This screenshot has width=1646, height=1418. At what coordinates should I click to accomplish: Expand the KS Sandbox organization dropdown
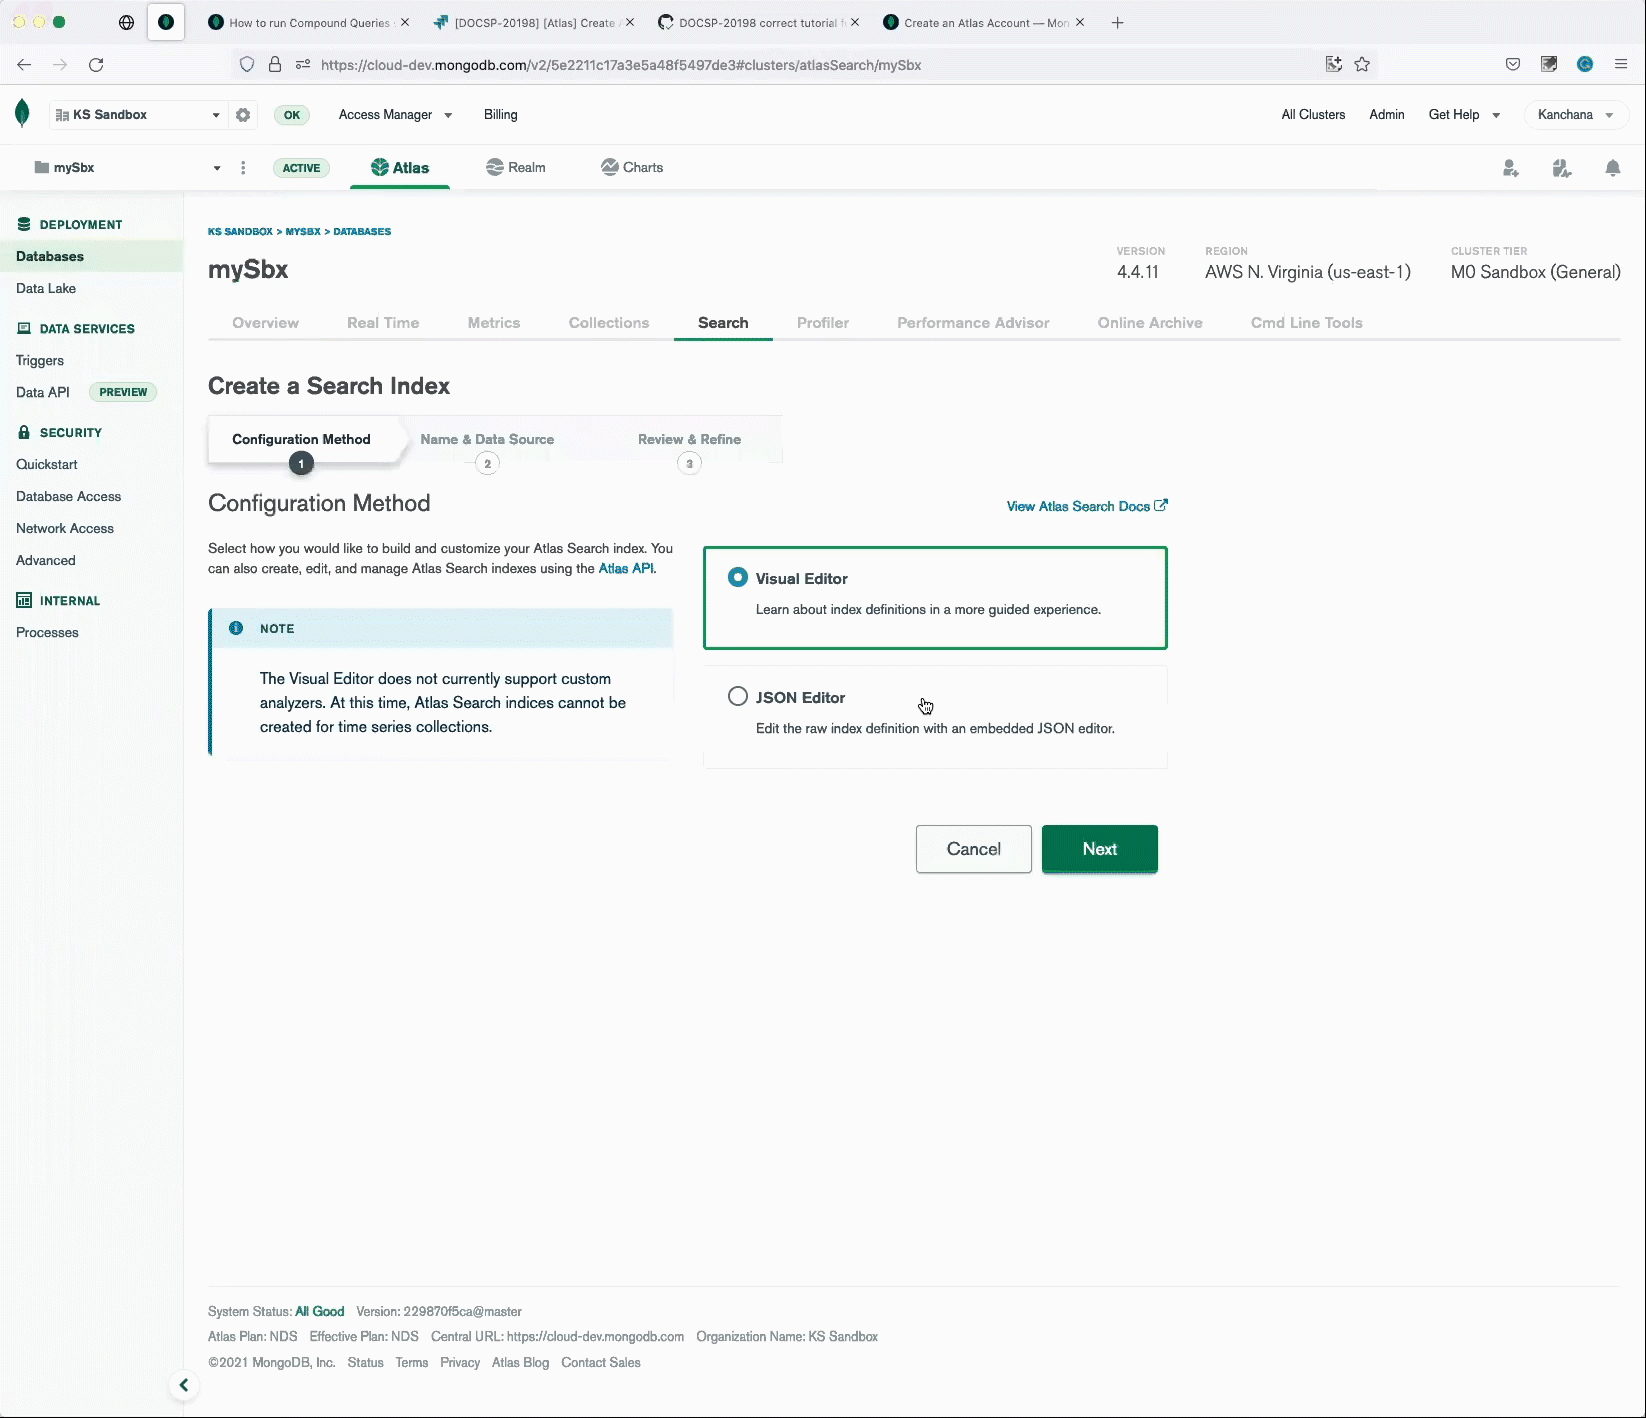[137, 115]
